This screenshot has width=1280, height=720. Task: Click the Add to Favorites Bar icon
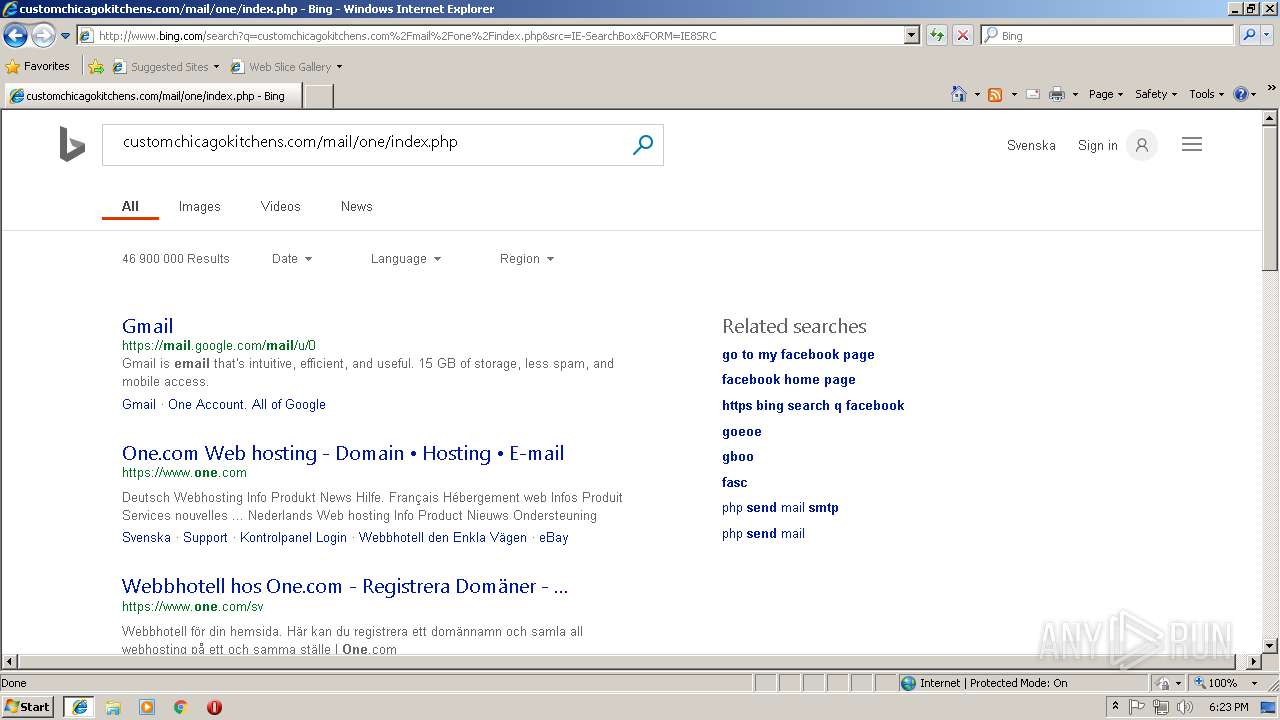coord(96,67)
